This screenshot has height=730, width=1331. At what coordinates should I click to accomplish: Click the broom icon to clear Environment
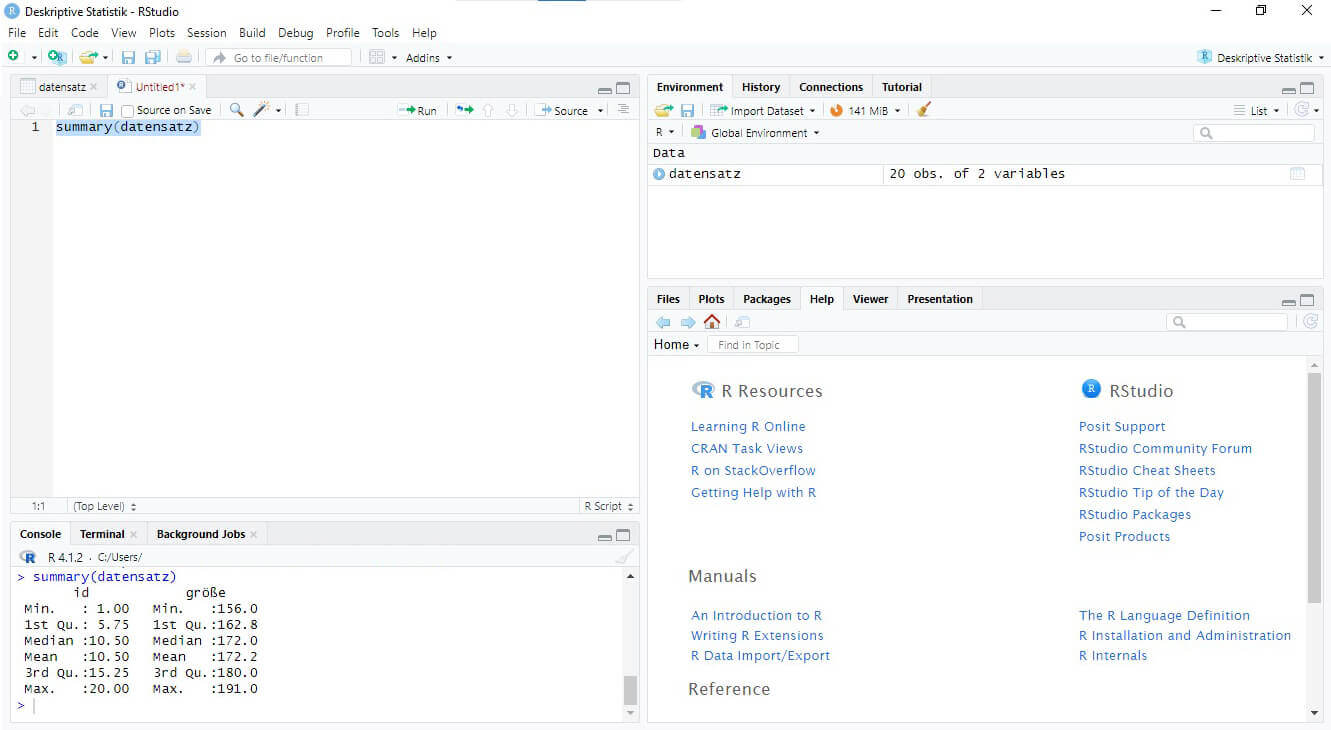point(923,110)
